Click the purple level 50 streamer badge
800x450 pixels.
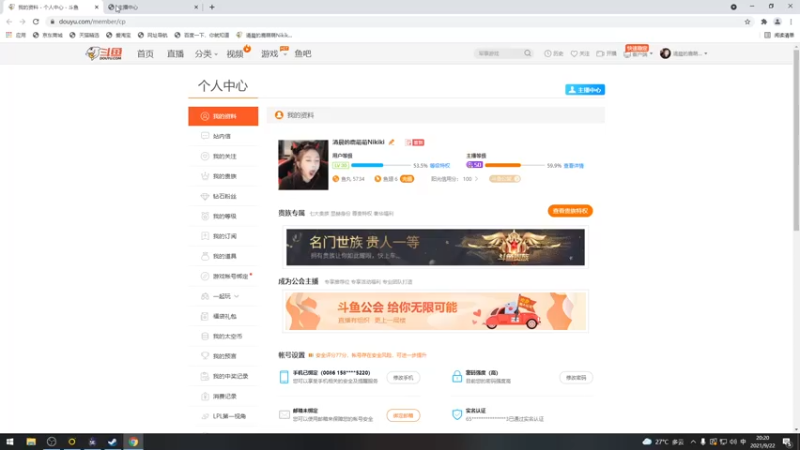pos(474,165)
